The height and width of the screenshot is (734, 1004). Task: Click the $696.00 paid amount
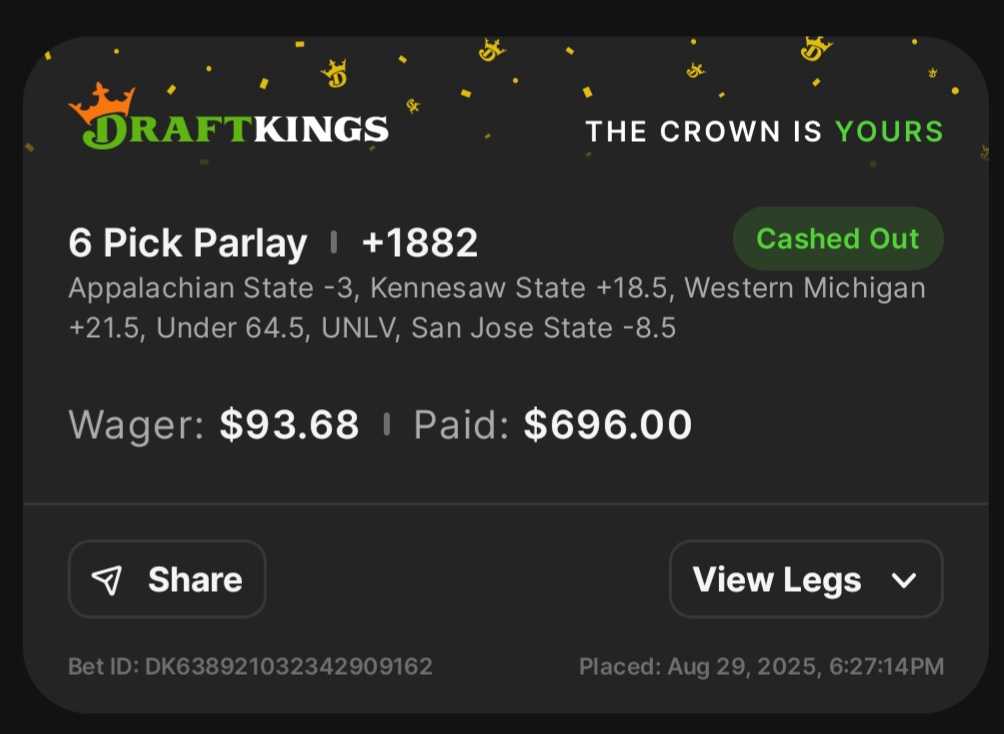tap(608, 425)
